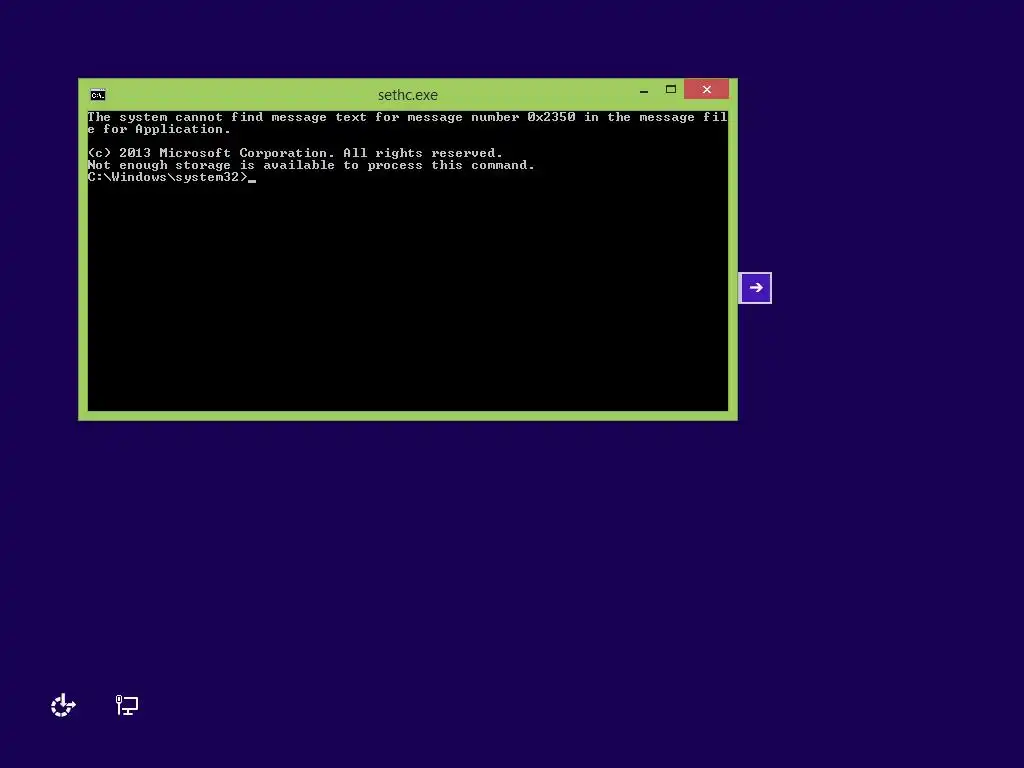Click "The system cannot find message text" line

pos(408,117)
